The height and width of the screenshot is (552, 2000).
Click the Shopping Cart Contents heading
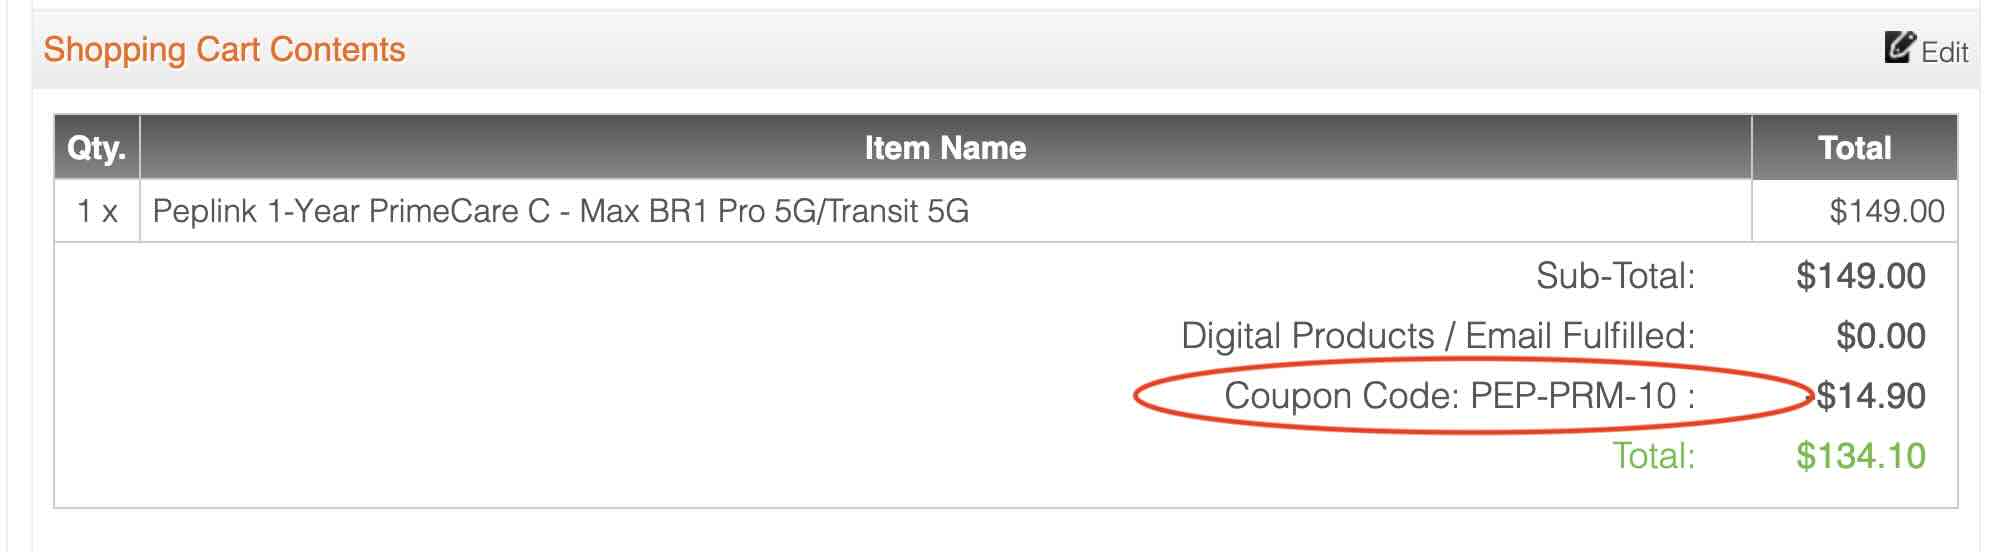[224, 49]
